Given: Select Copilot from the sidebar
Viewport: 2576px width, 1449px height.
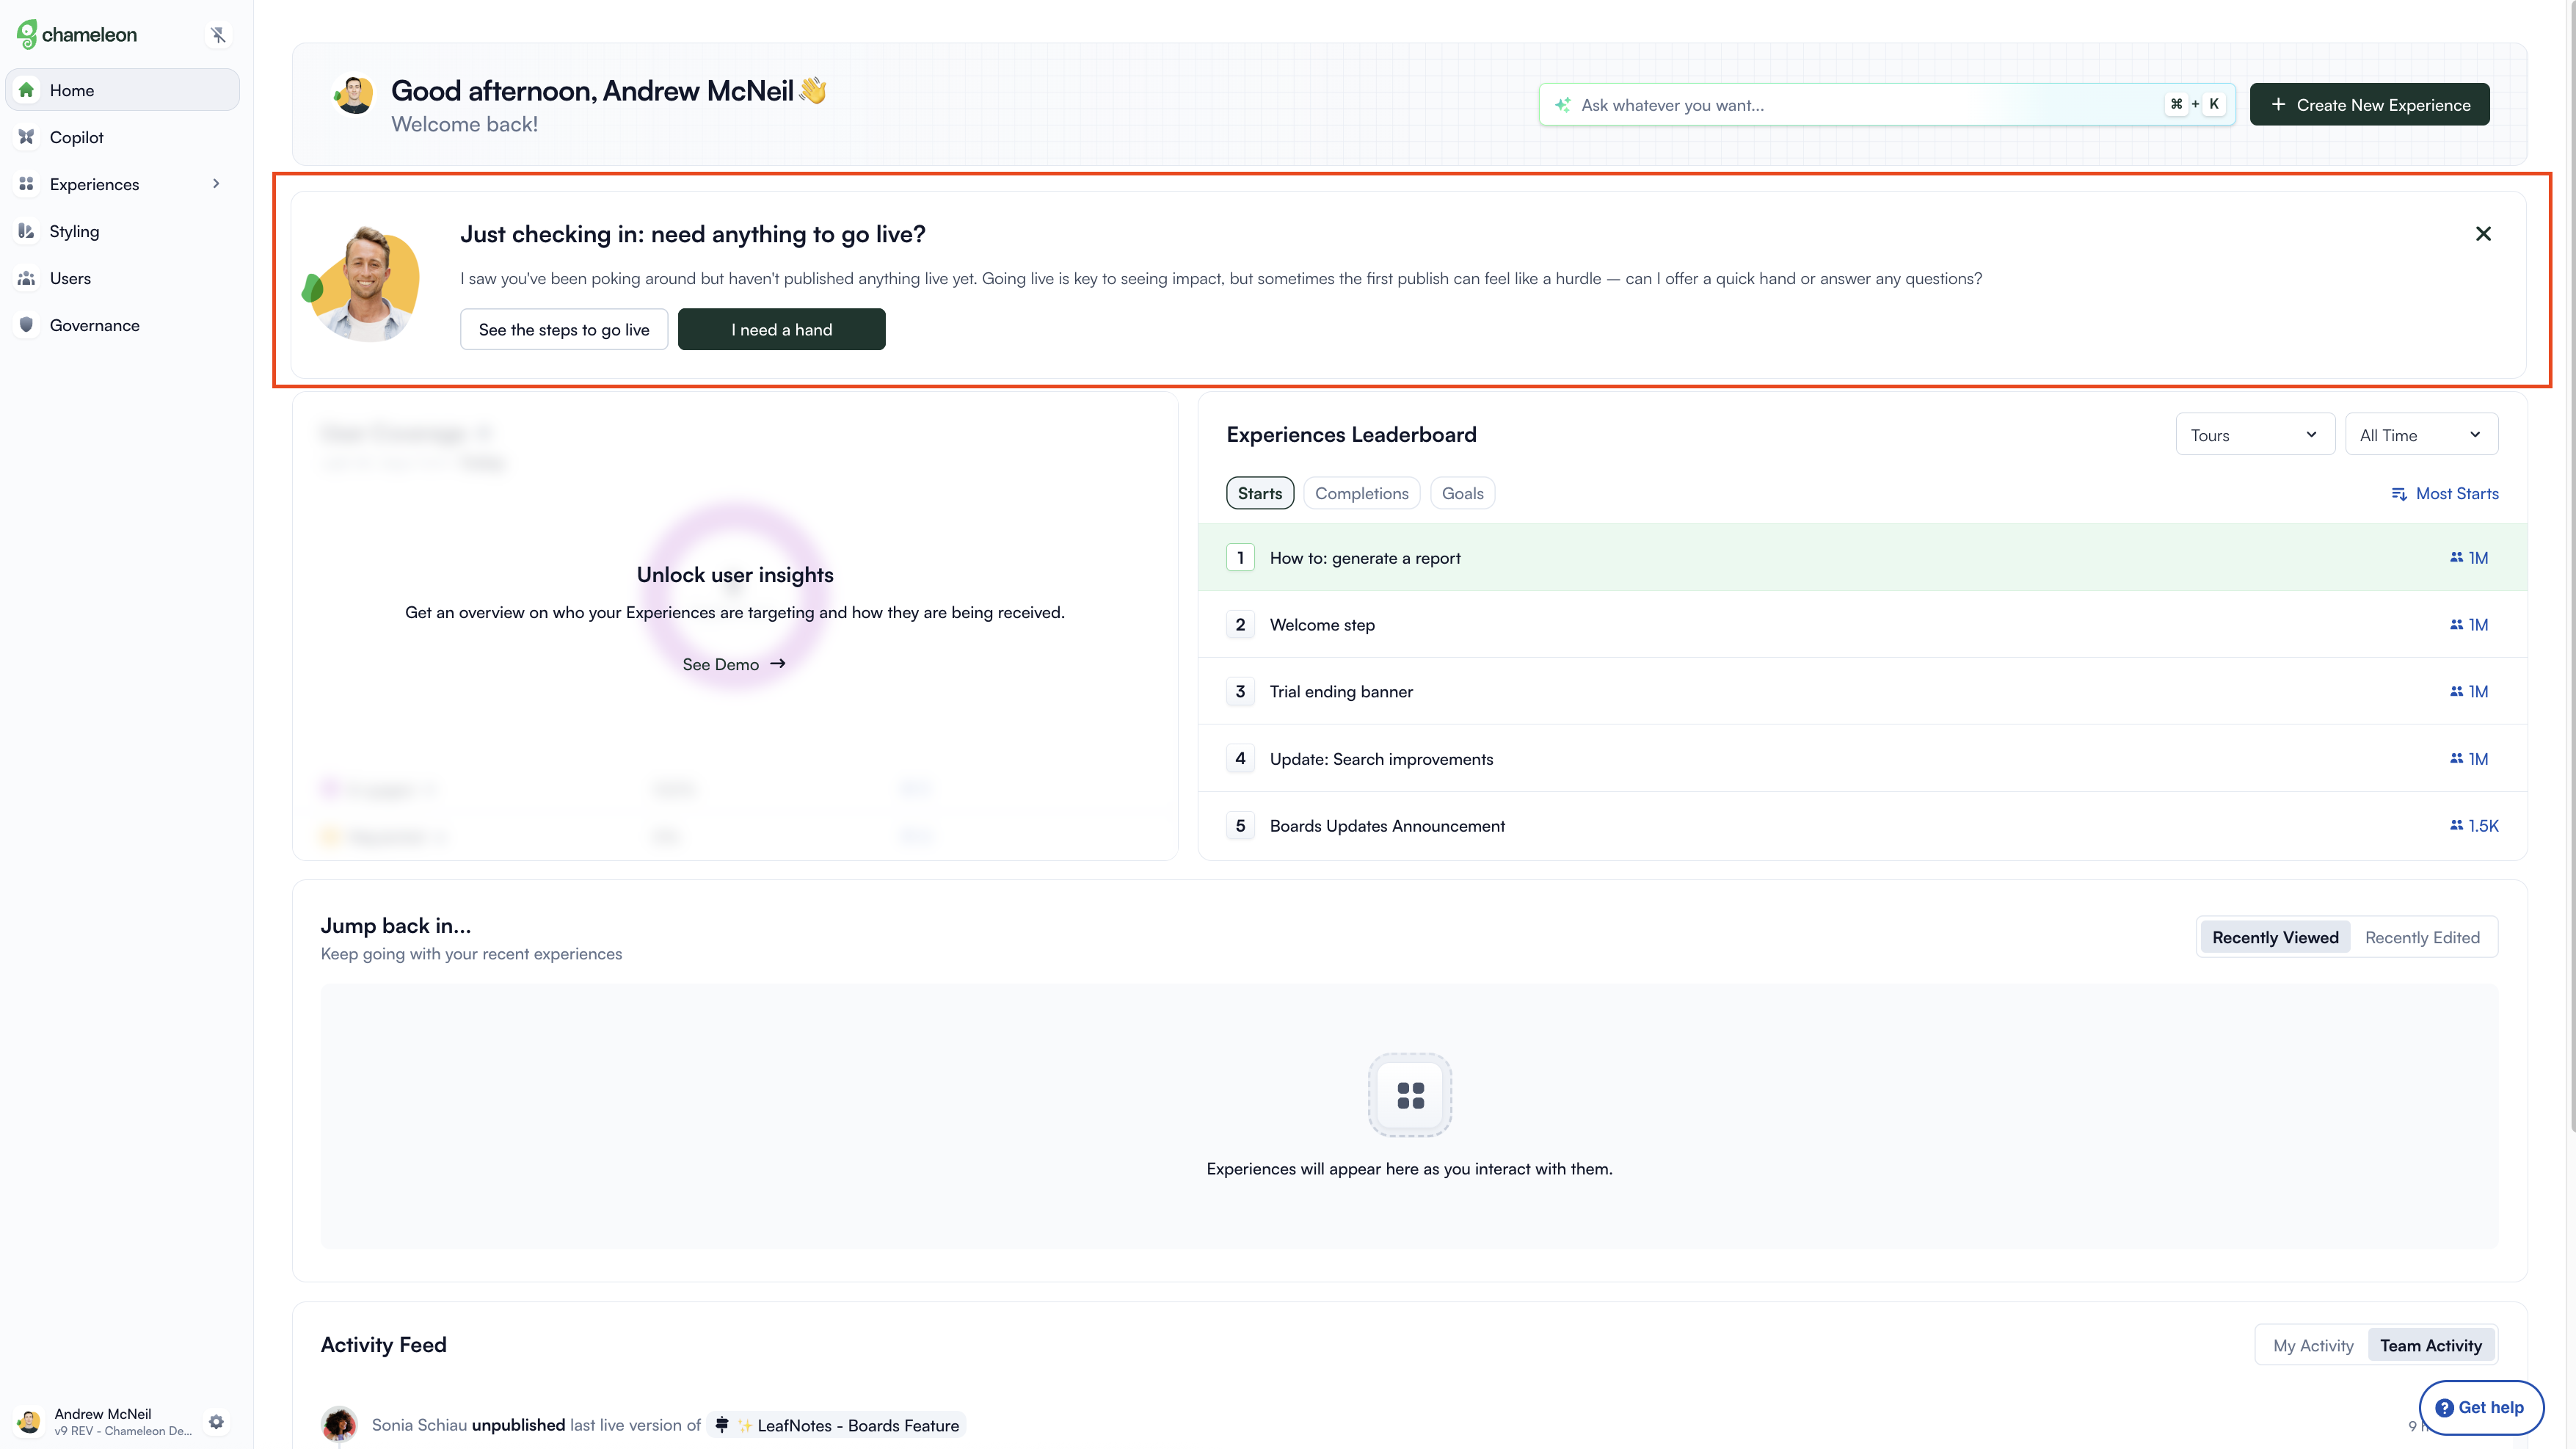Looking at the screenshot, I should (77, 137).
